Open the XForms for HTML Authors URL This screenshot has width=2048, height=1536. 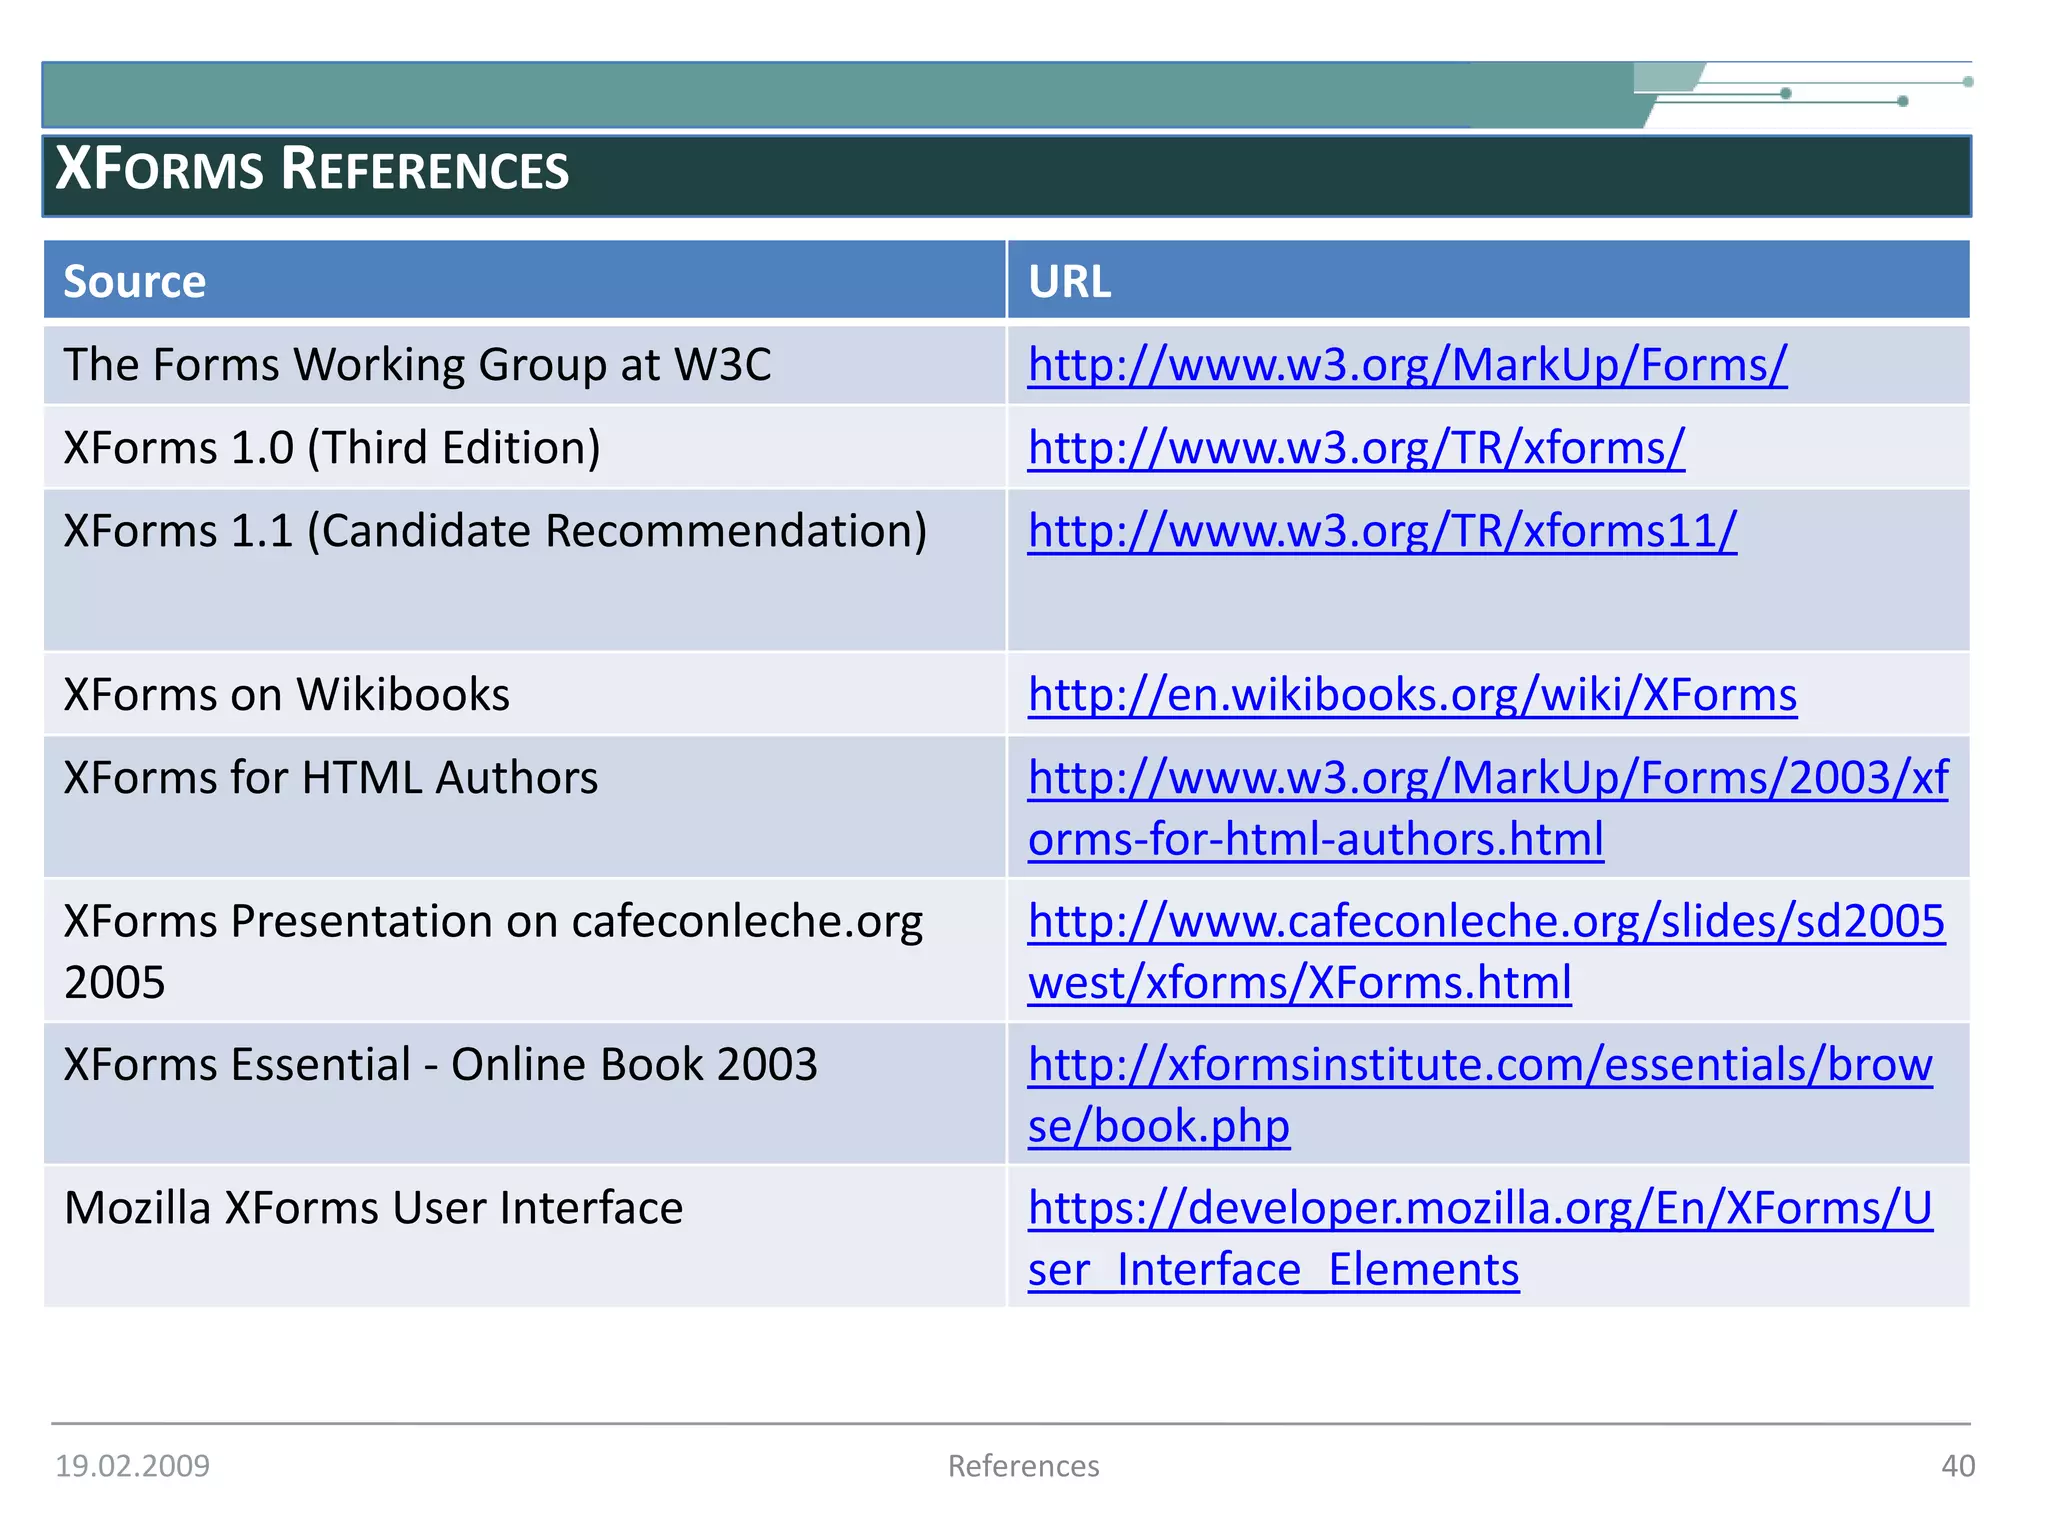click(x=1488, y=808)
